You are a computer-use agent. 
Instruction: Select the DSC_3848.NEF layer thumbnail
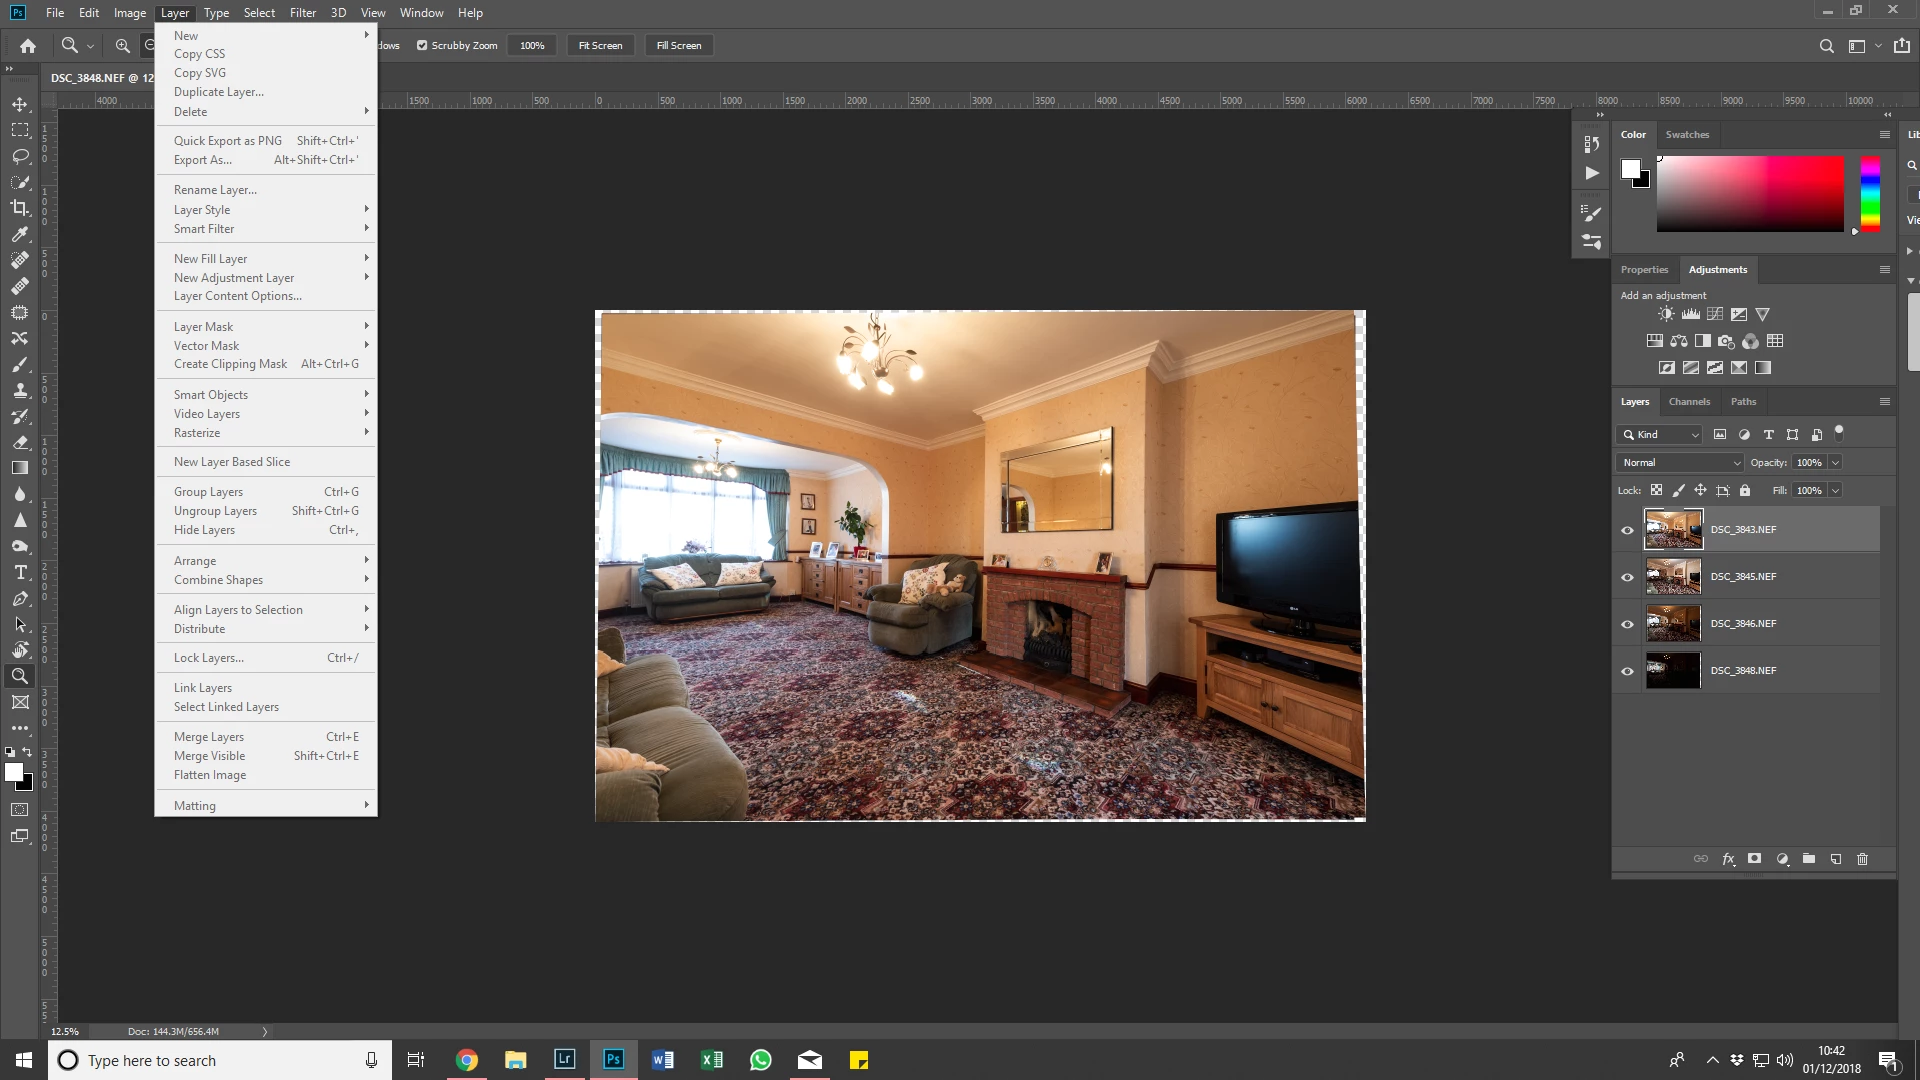(x=1673, y=671)
